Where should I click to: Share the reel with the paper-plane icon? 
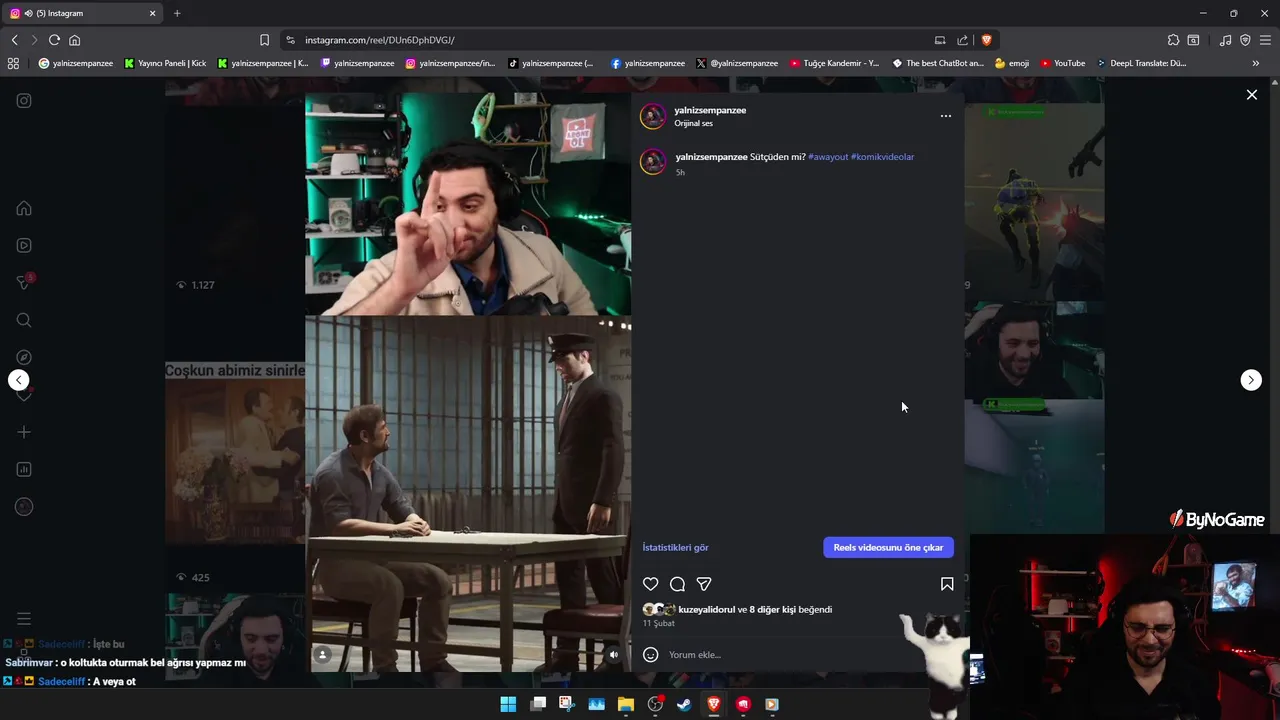tap(704, 584)
